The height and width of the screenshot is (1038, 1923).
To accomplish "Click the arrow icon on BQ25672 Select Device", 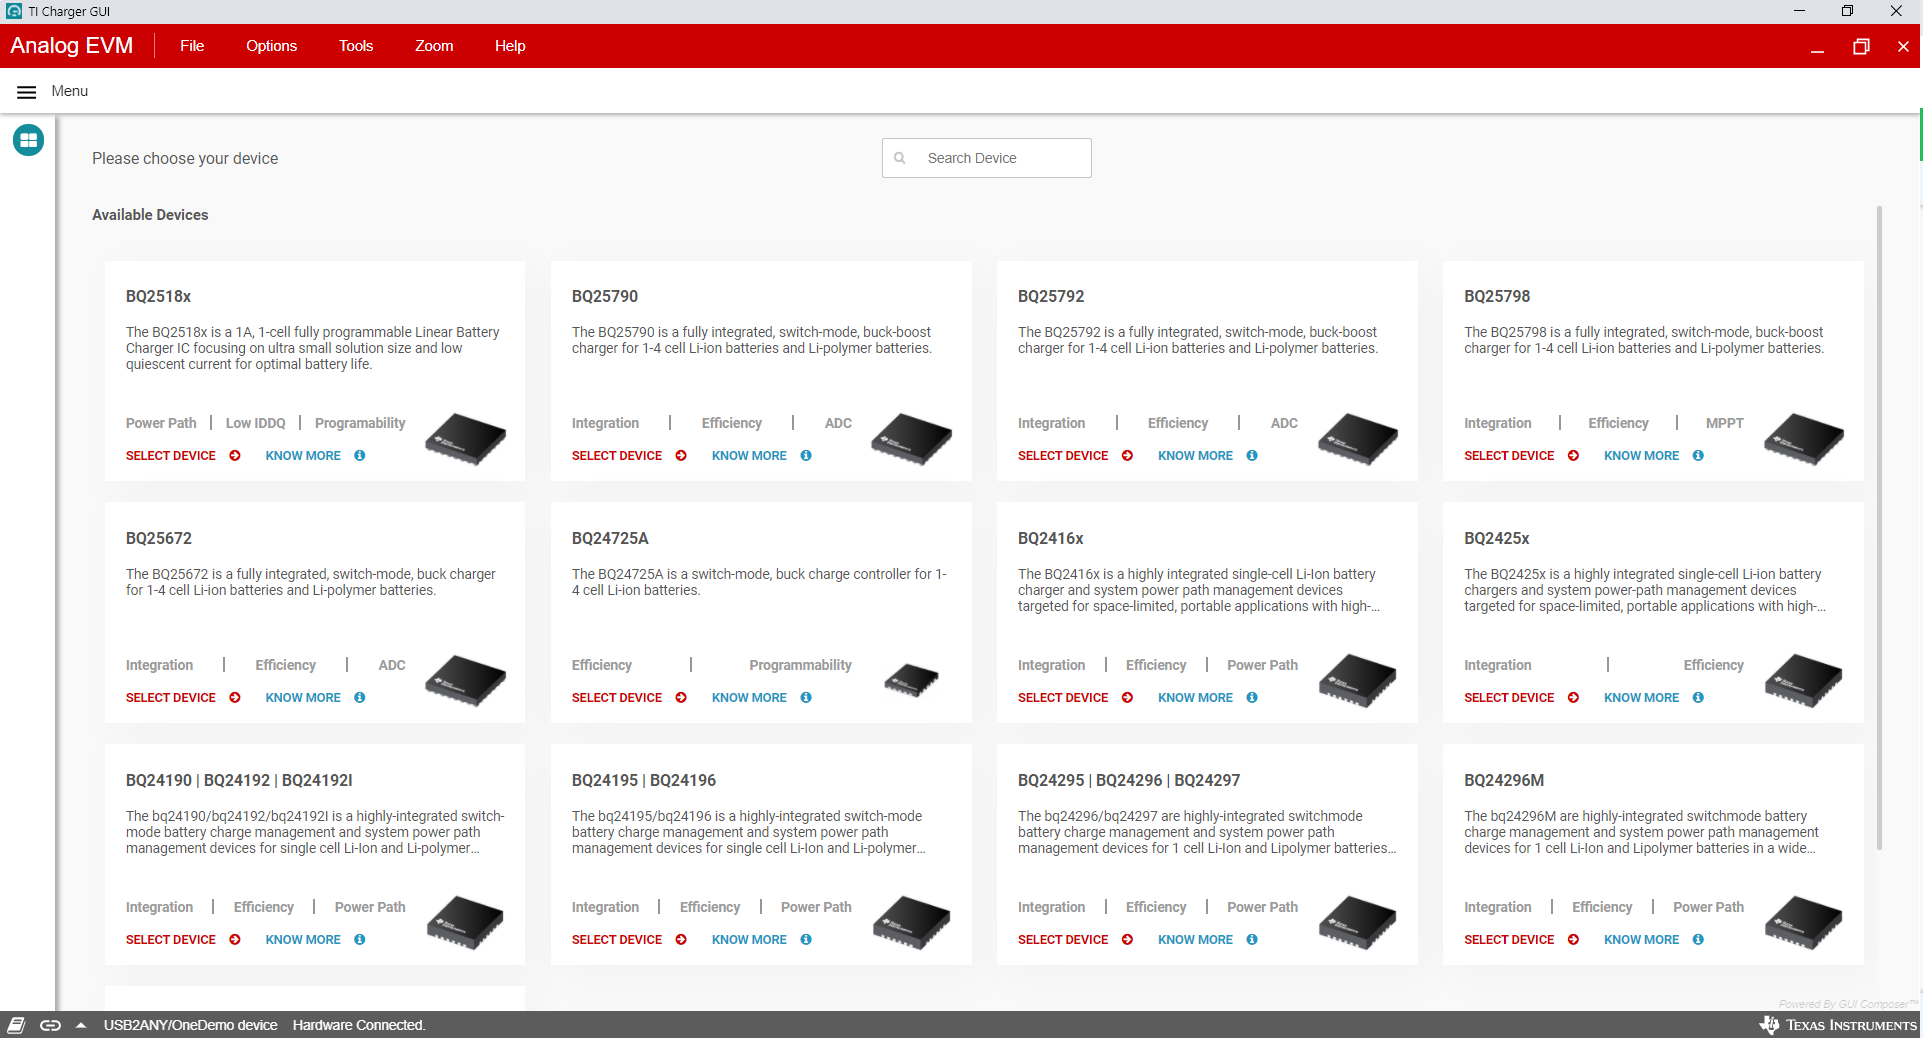I will point(234,698).
